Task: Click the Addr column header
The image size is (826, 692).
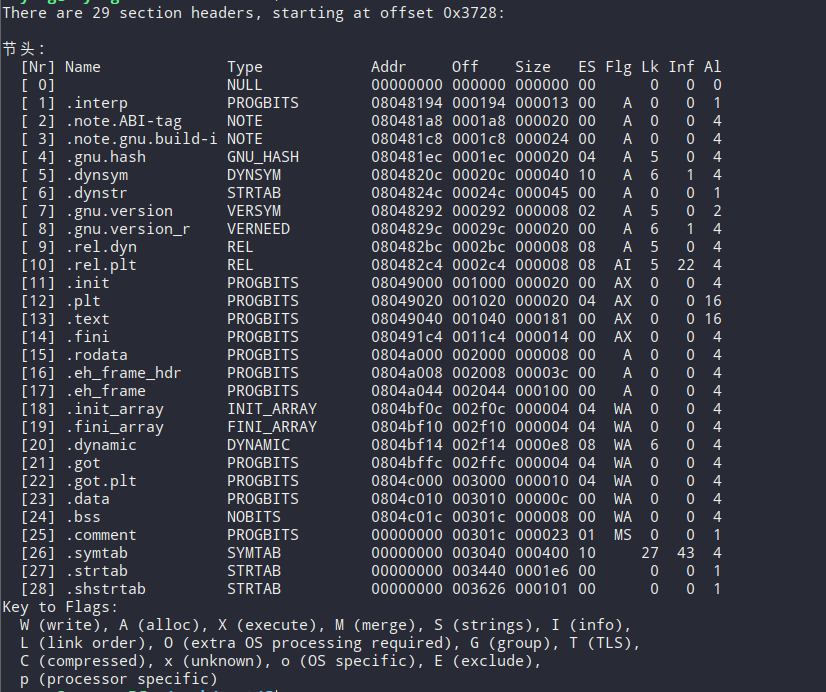Action: pyautogui.click(x=389, y=67)
